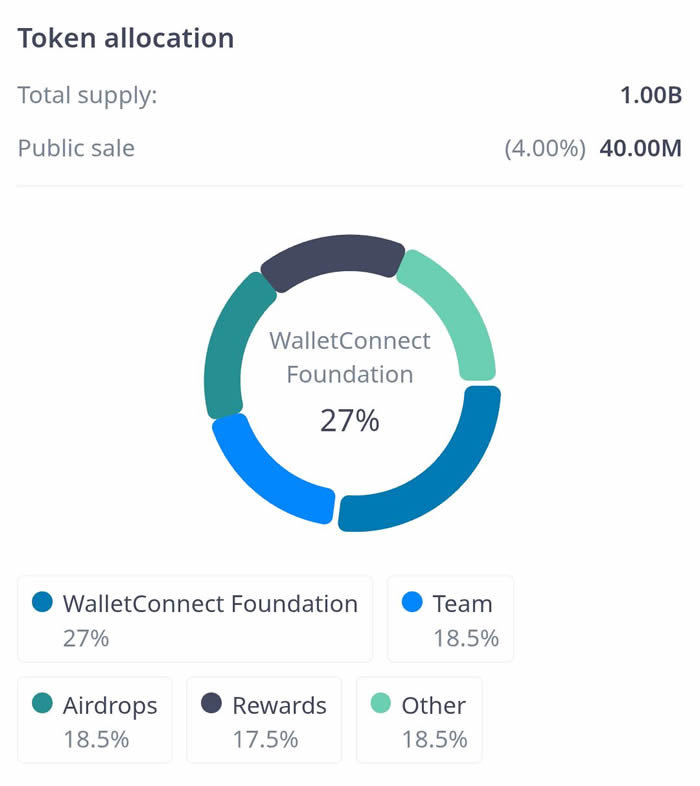Click the 1.00B total supply value
The width and height of the screenshot is (700, 786).
[x=651, y=95]
